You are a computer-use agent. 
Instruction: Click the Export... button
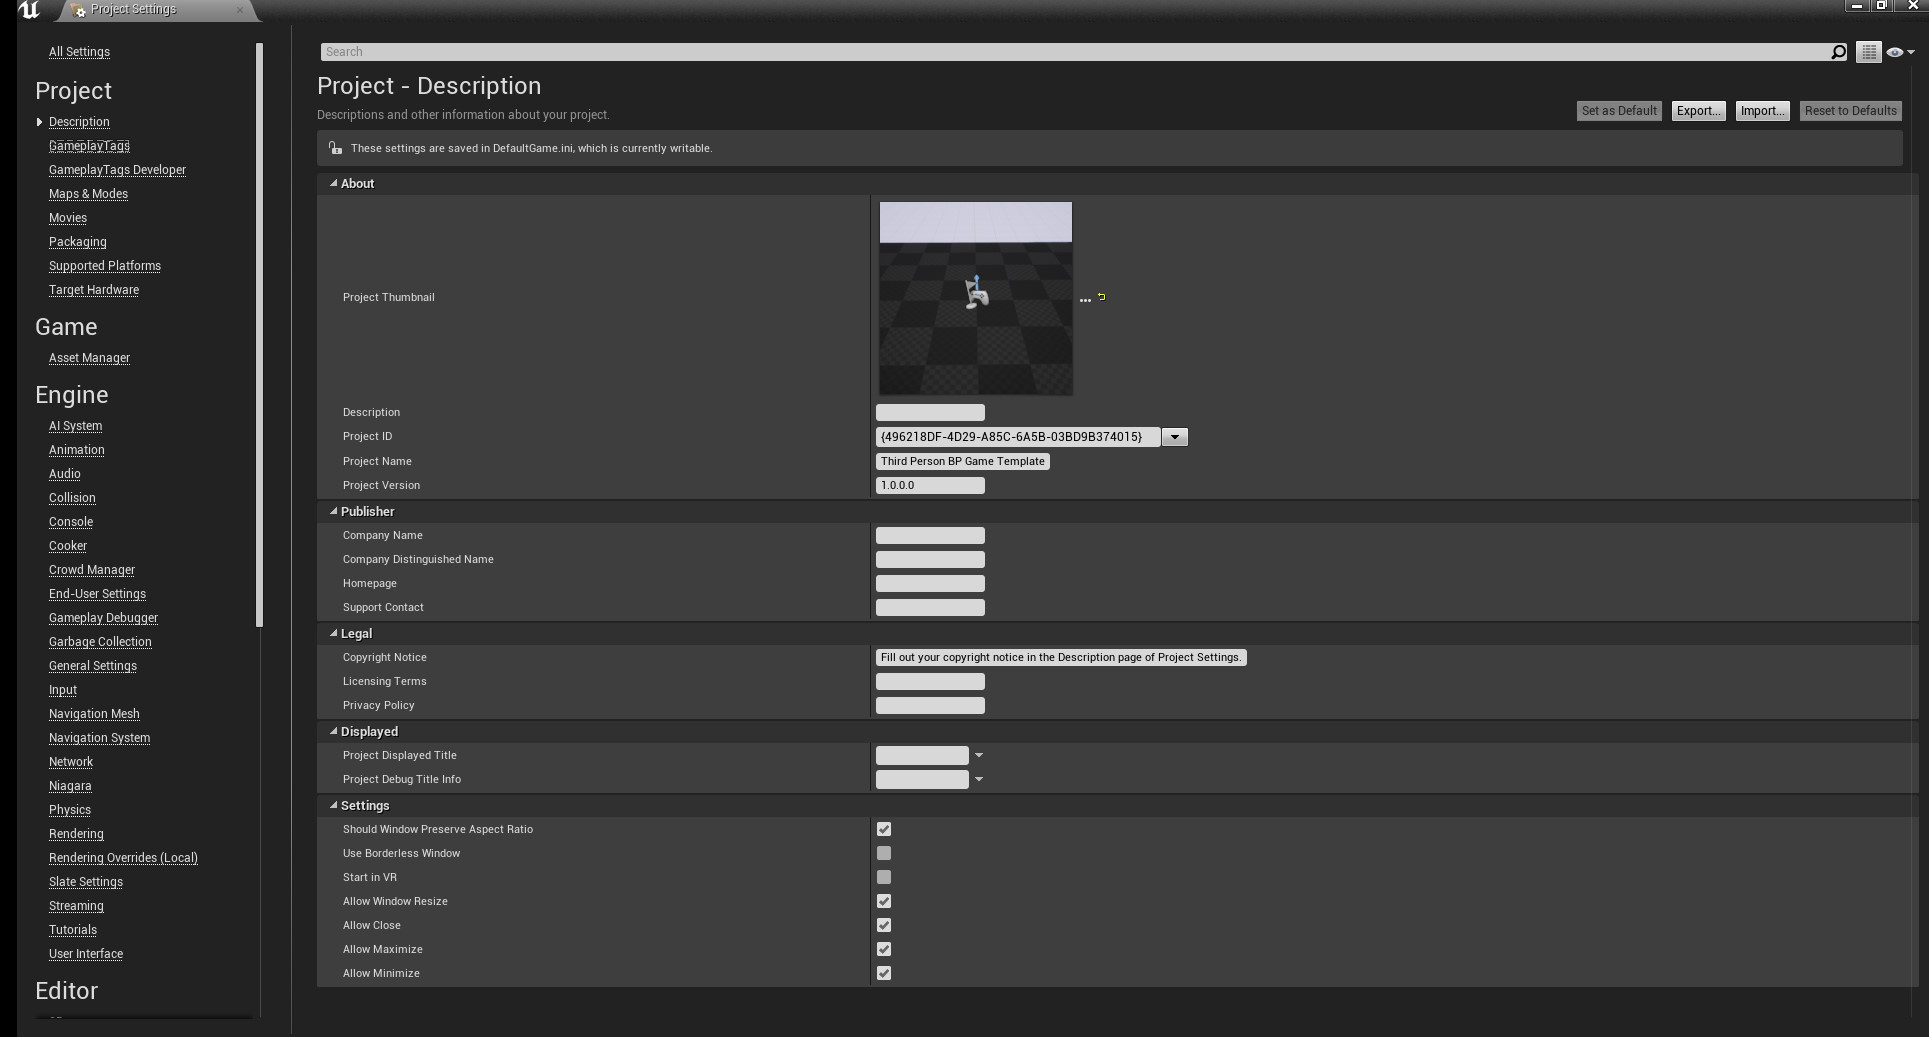(1698, 111)
